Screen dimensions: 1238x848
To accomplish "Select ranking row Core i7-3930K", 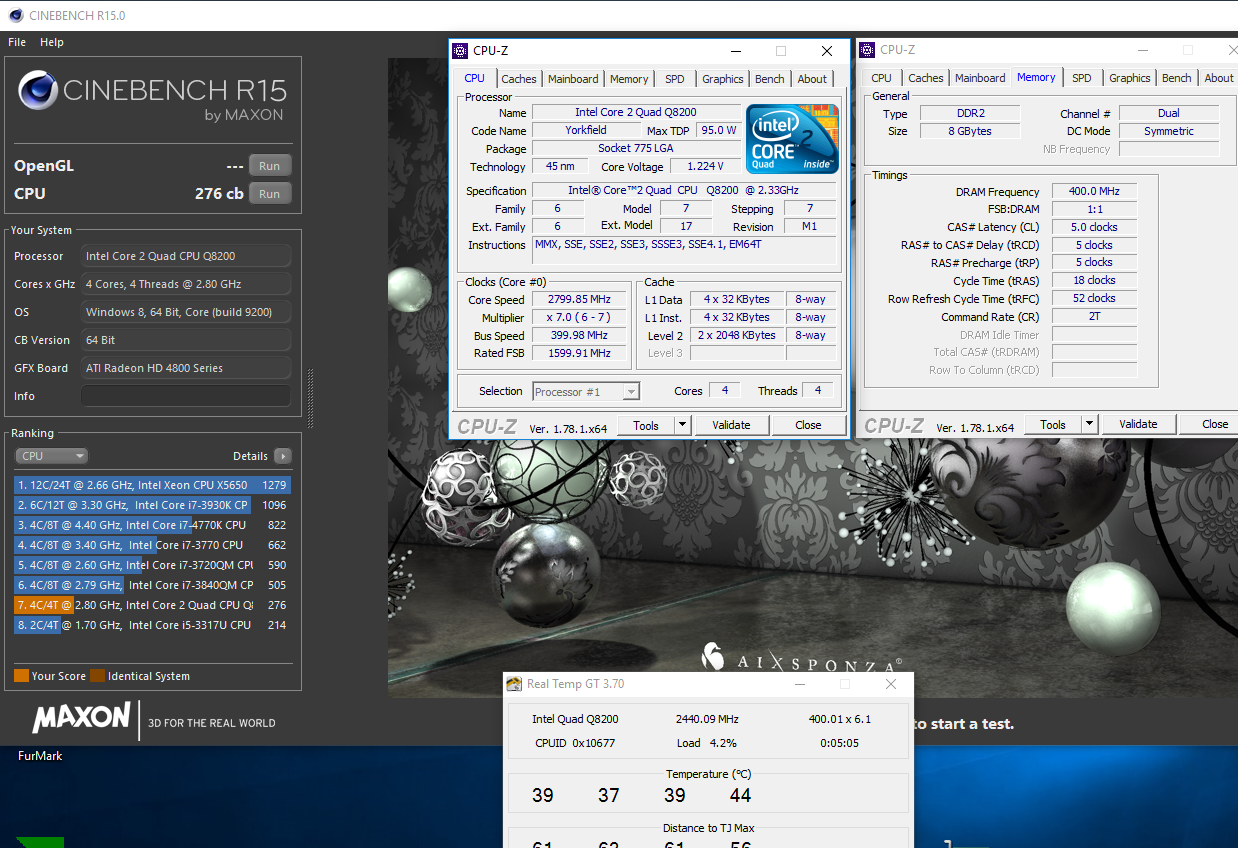I will point(152,505).
